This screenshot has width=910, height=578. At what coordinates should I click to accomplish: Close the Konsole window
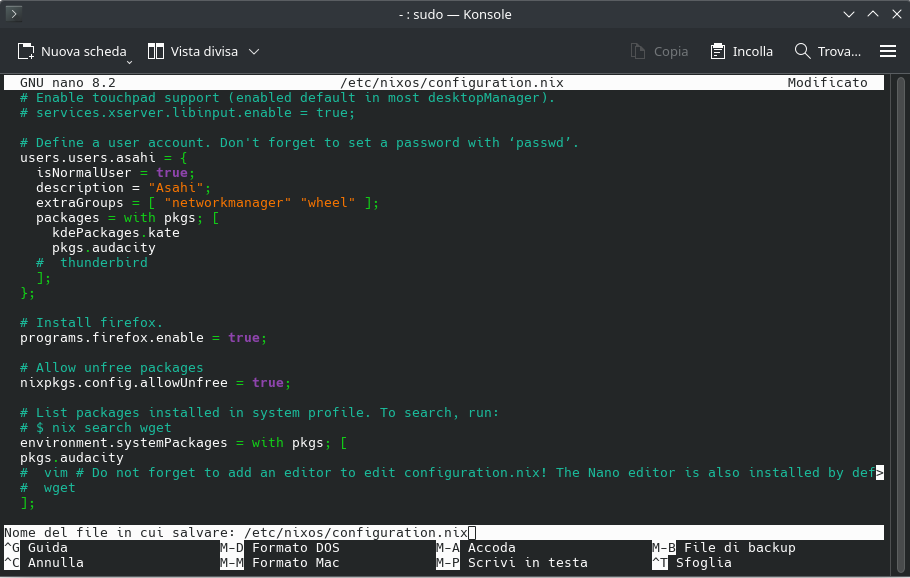click(892, 15)
